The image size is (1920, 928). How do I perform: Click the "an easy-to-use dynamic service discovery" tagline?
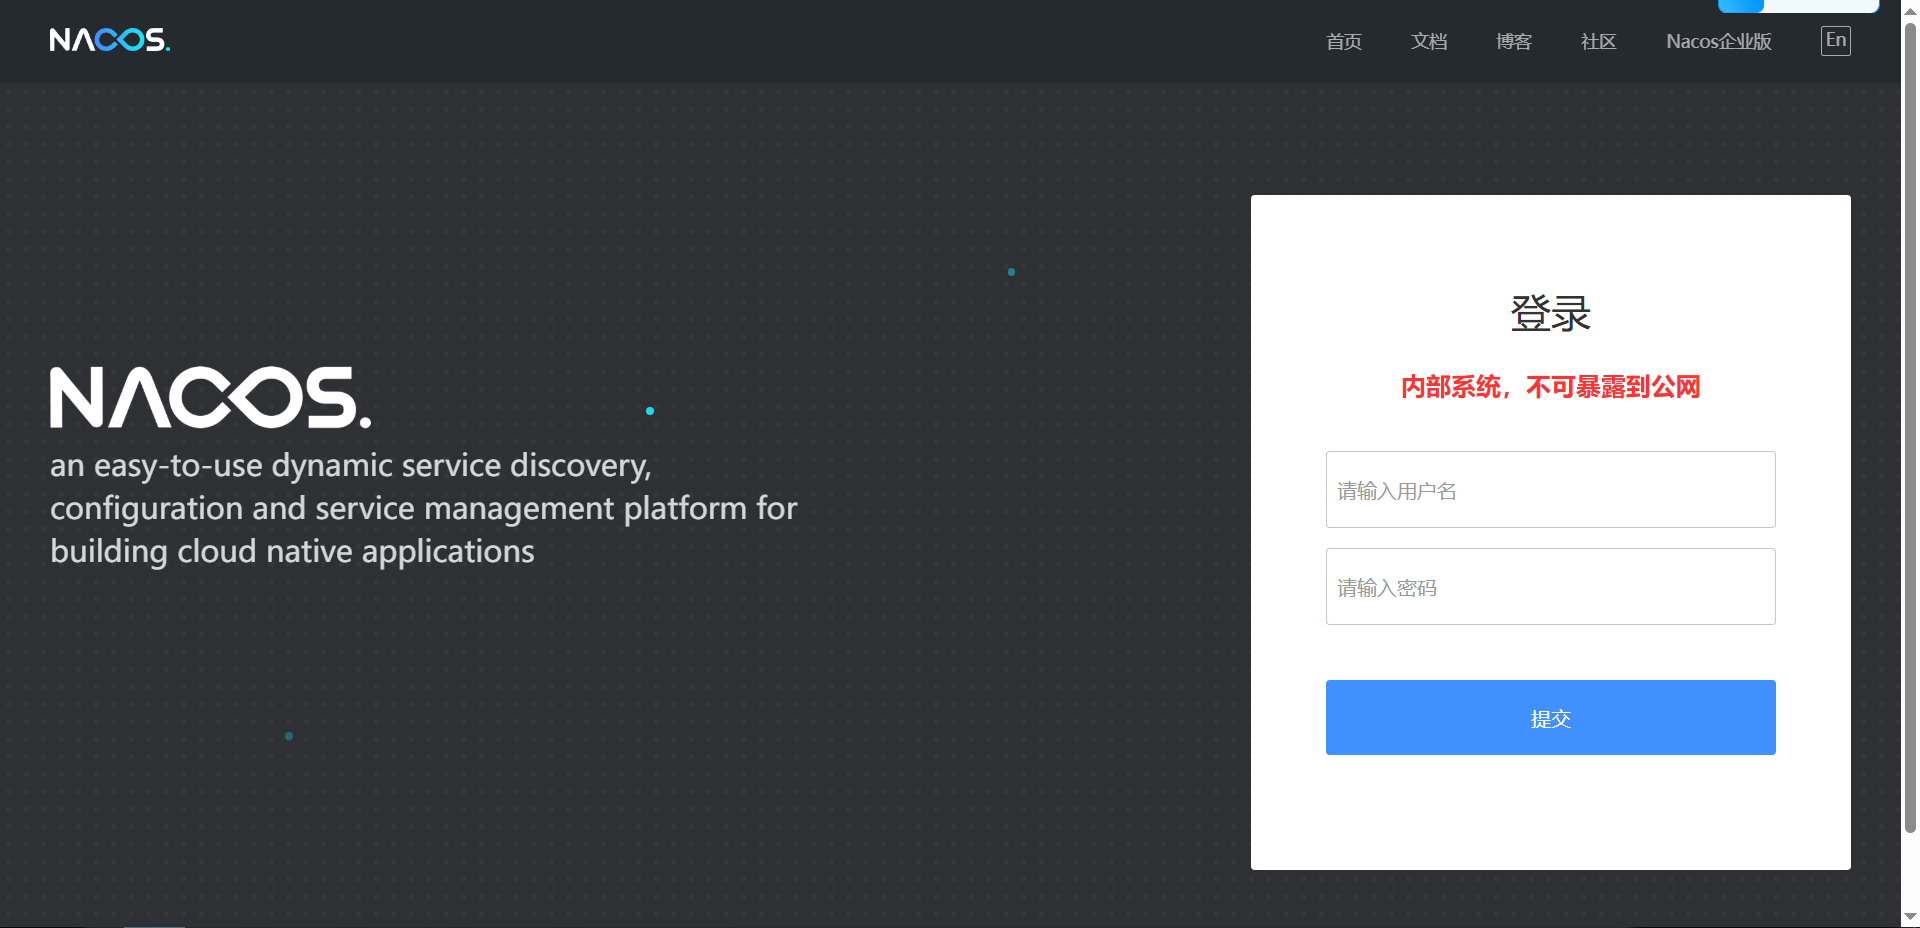[x=424, y=508]
